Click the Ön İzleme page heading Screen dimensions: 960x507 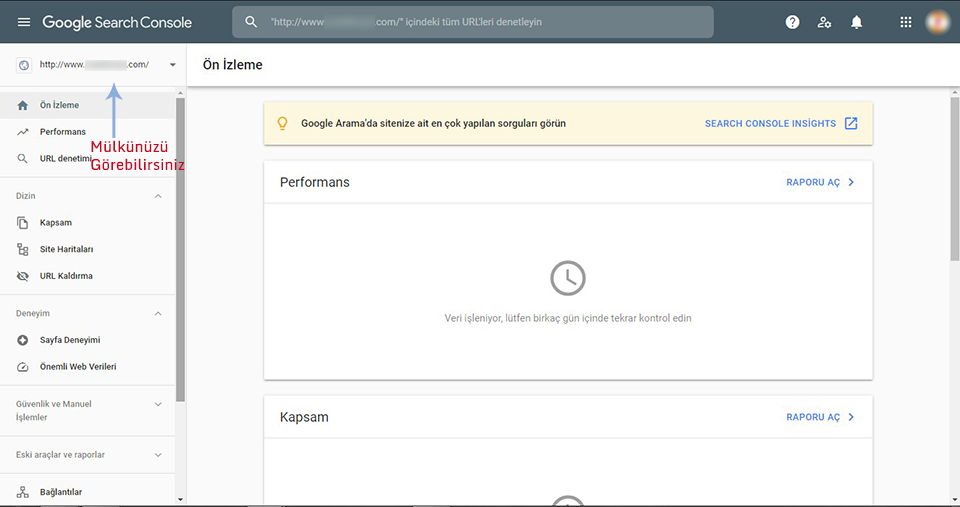point(233,65)
